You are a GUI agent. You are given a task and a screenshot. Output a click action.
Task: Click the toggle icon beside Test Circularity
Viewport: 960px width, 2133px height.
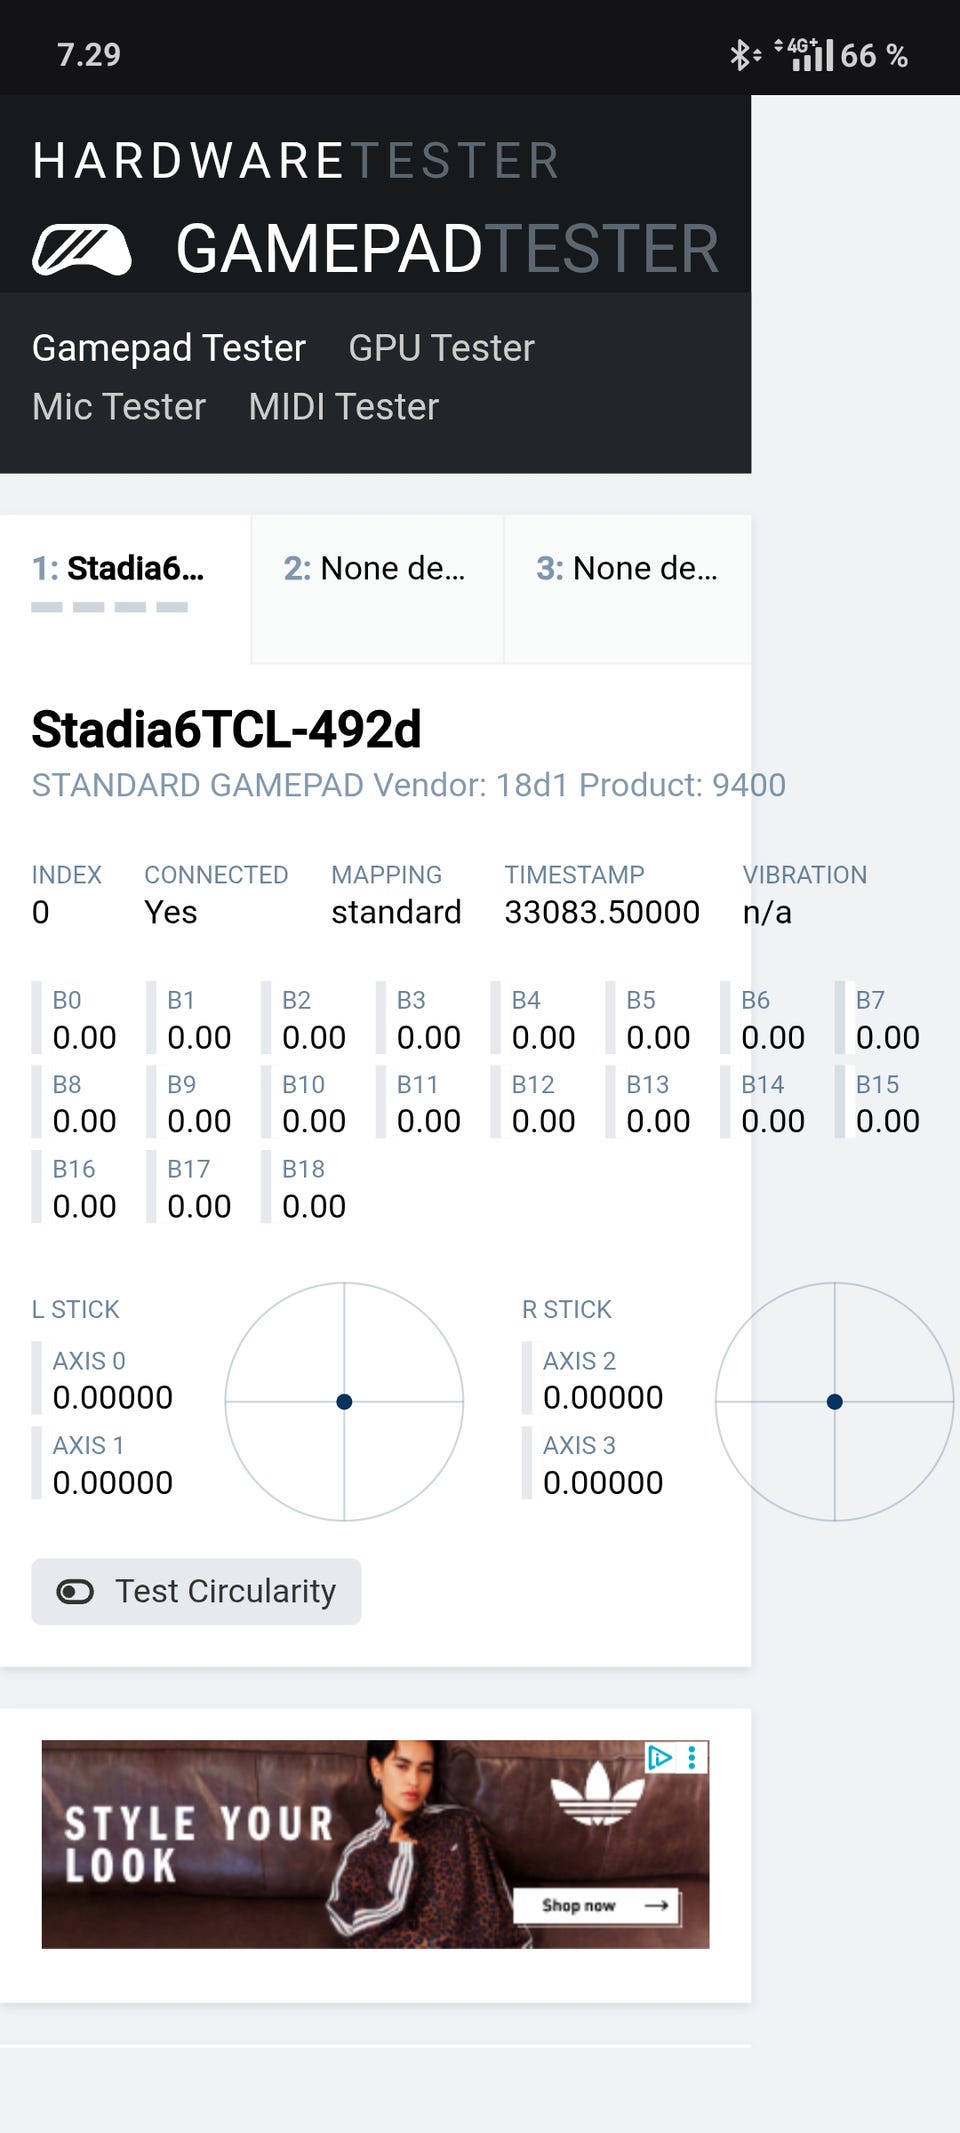tap(75, 1591)
